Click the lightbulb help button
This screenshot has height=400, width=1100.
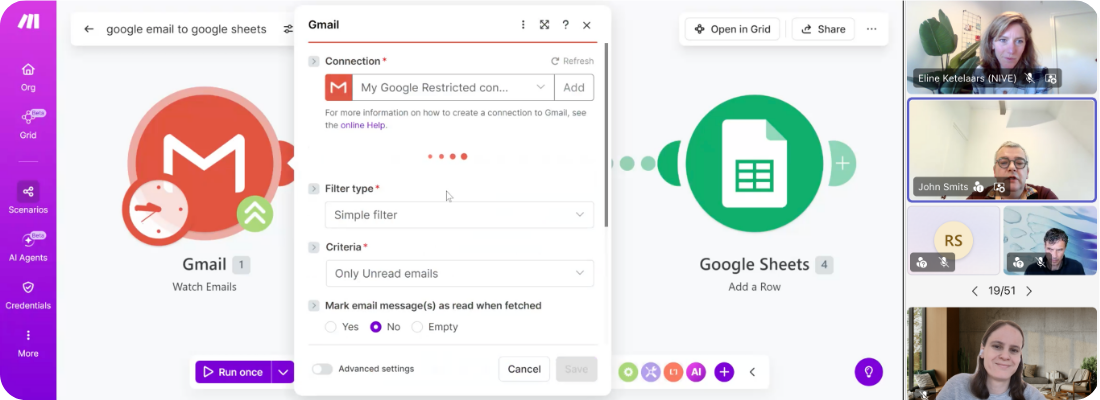[x=868, y=371]
